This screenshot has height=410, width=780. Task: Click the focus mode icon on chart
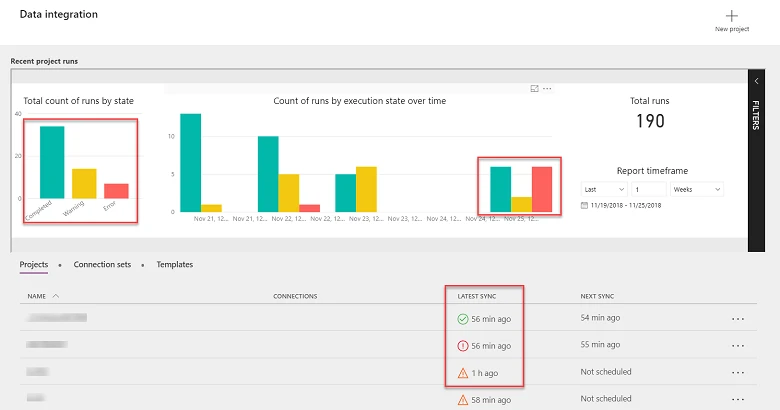(x=534, y=89)
